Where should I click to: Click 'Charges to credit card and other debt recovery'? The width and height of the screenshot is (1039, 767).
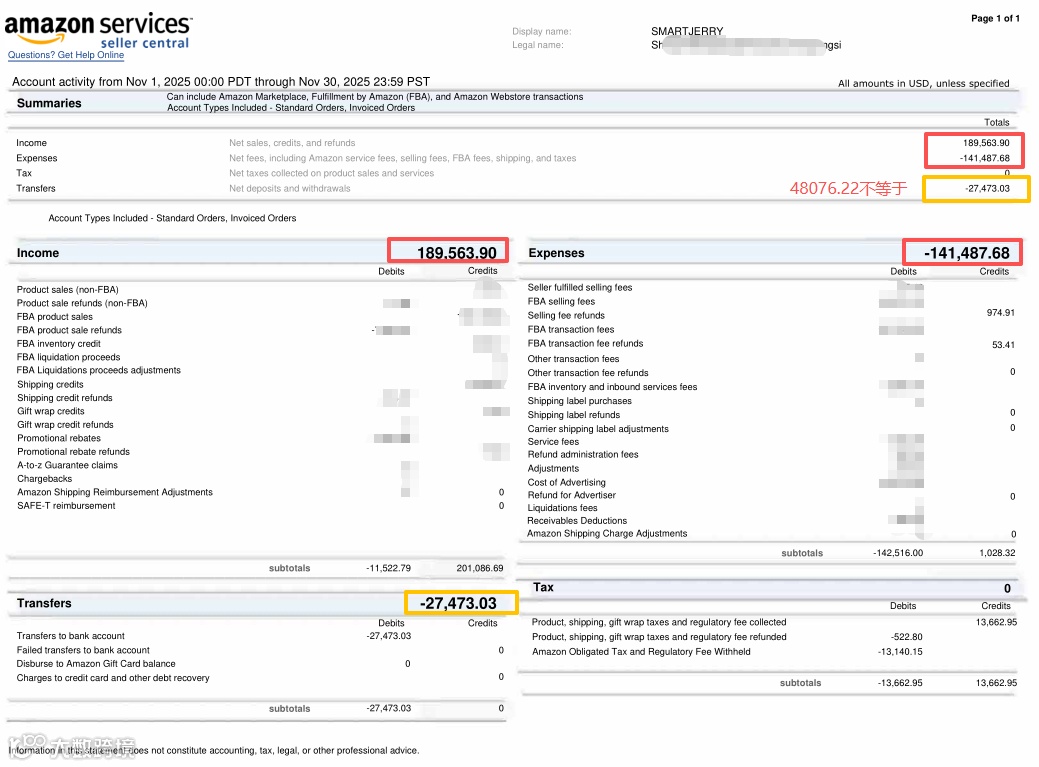coord(113,678)
